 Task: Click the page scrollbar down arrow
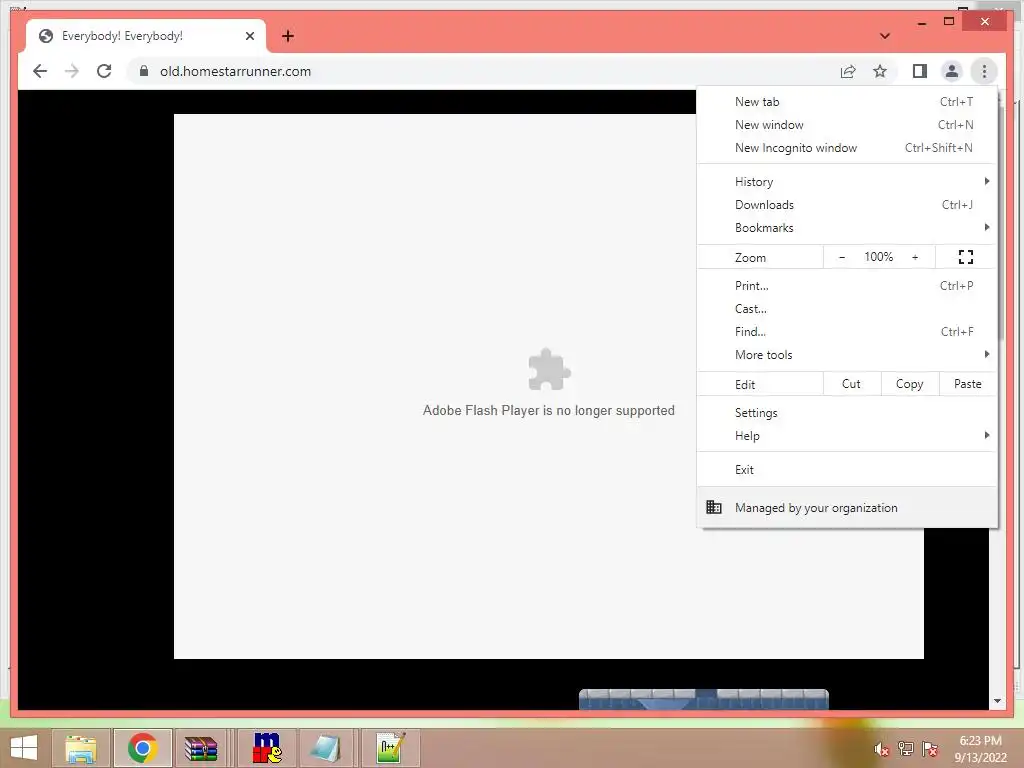997,701
